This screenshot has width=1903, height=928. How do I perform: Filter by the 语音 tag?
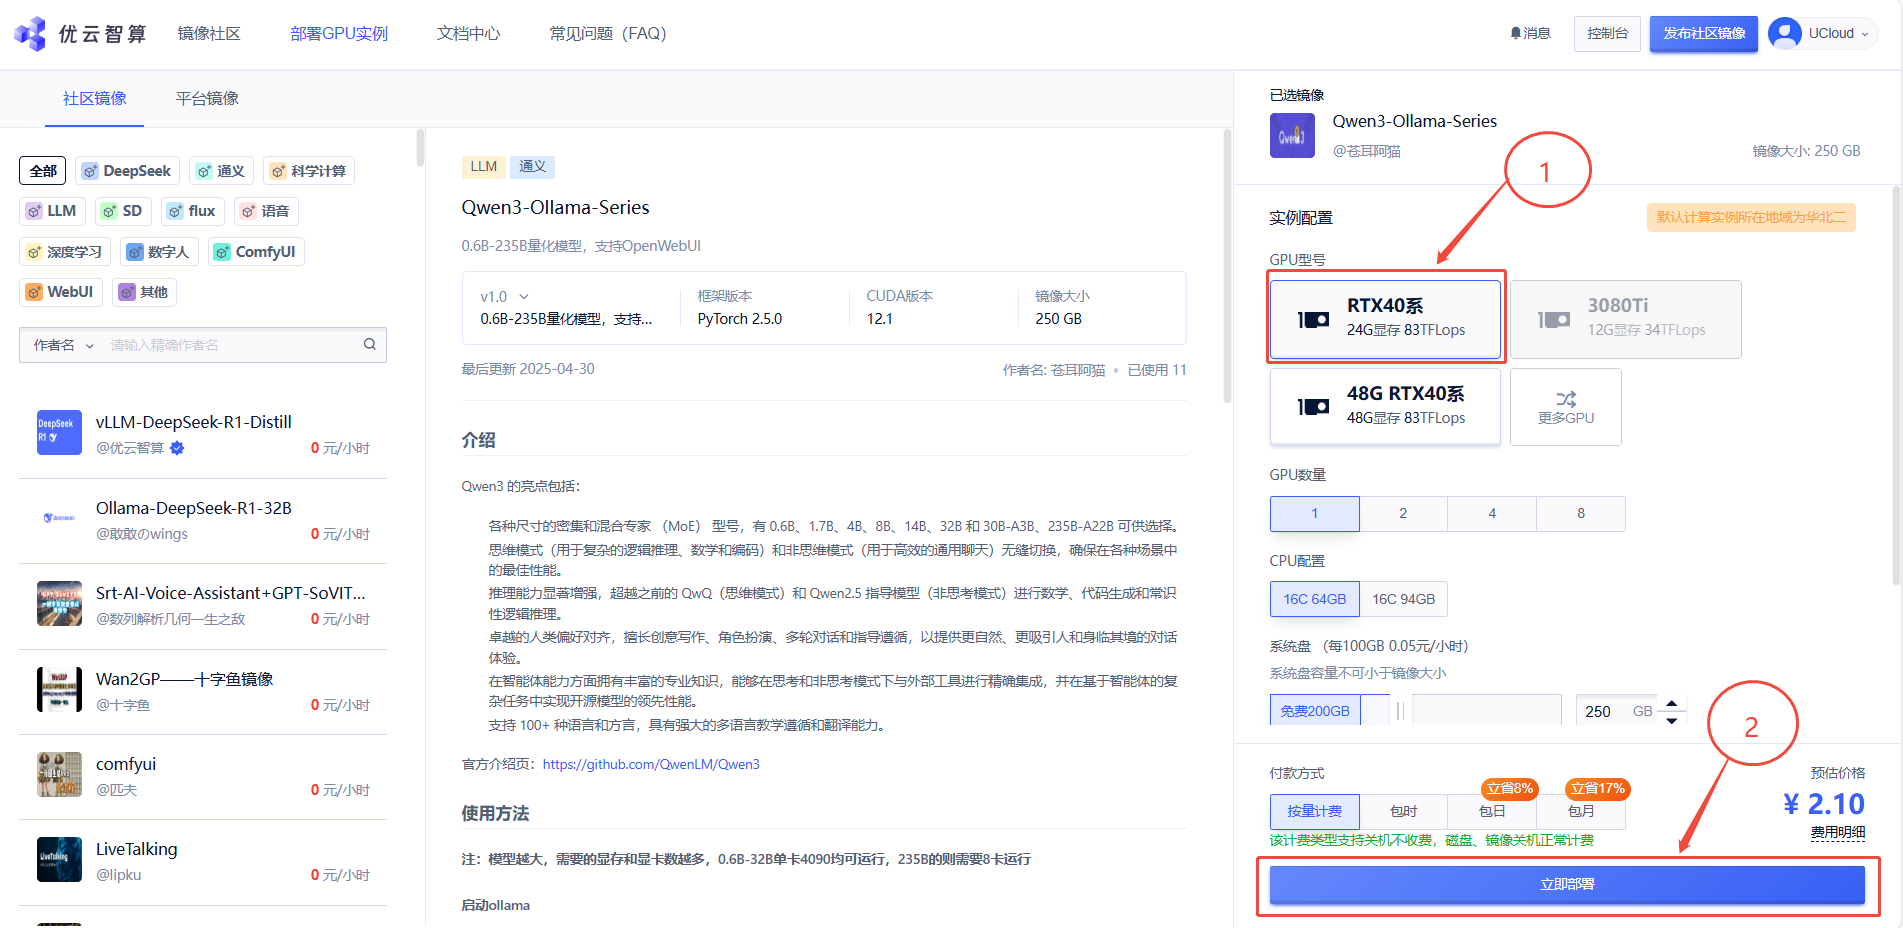coord(266,211)
